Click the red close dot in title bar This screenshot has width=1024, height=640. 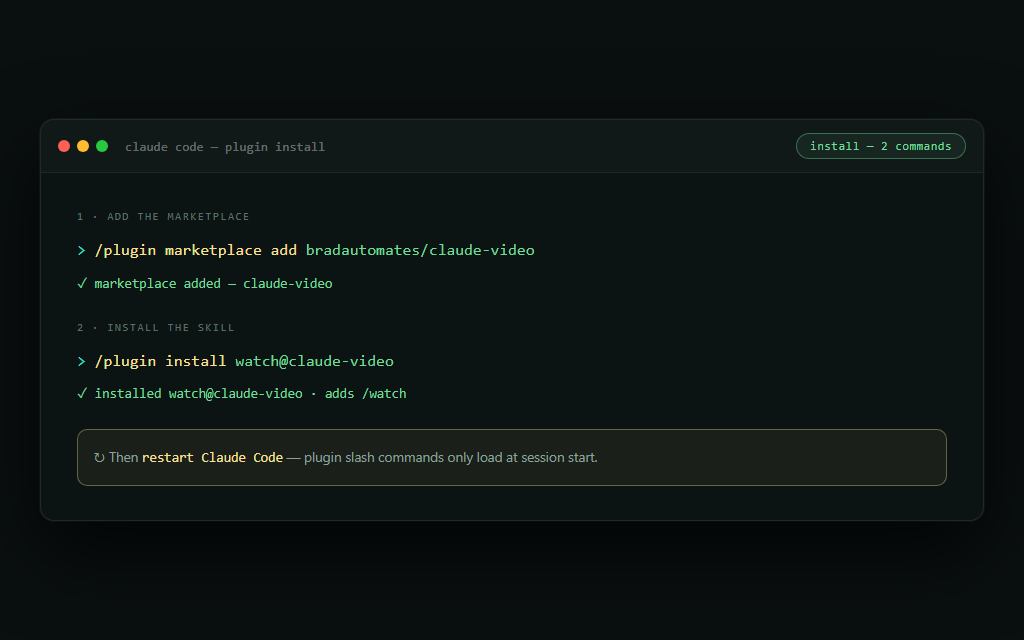(x=64, y=146)
